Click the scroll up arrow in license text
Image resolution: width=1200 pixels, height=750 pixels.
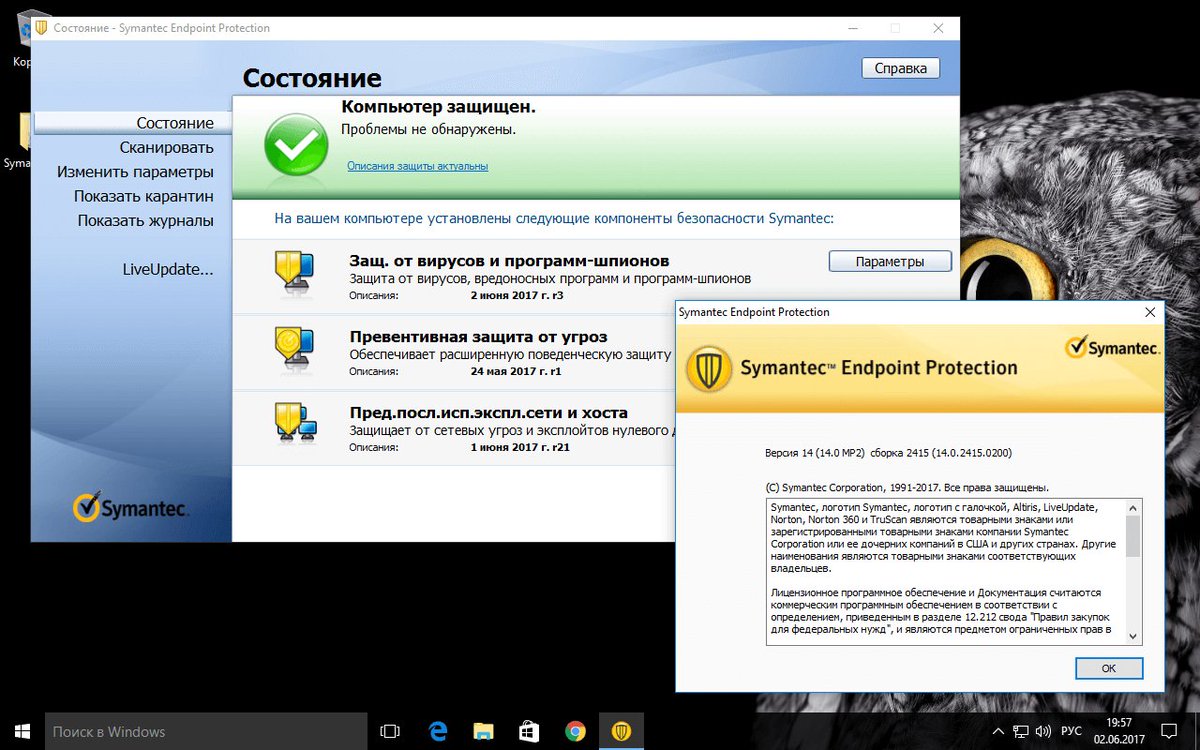1133,509
